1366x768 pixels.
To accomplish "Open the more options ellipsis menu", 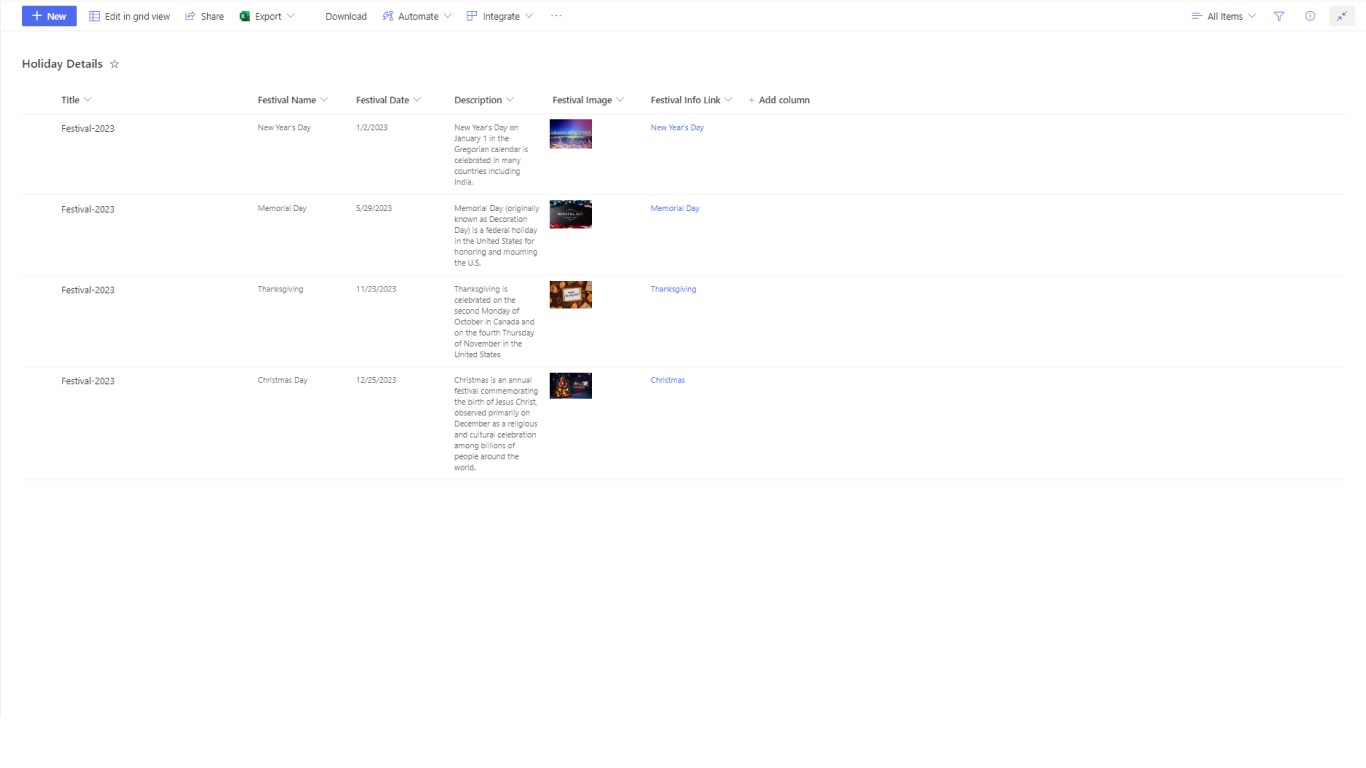I will tap(556, 16).
